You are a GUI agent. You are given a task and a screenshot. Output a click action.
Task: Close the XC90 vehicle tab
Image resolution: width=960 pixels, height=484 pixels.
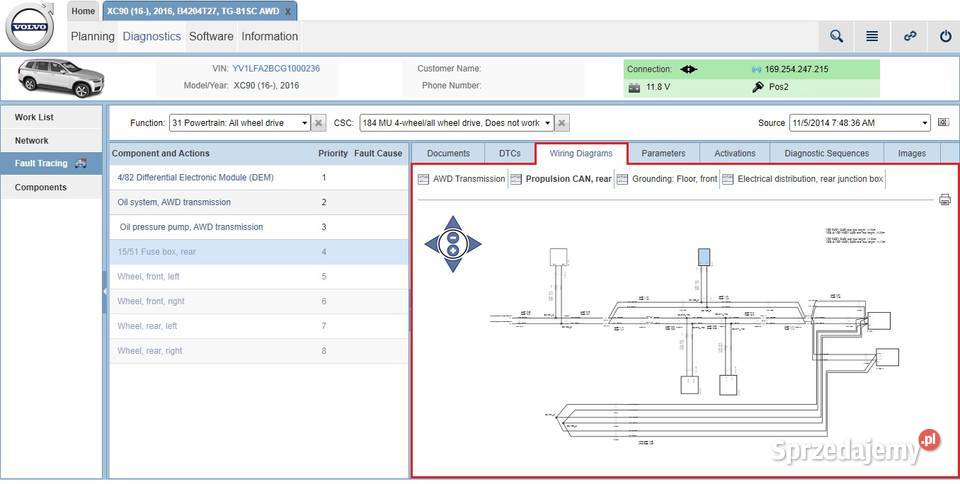click(x=288, y=11)
